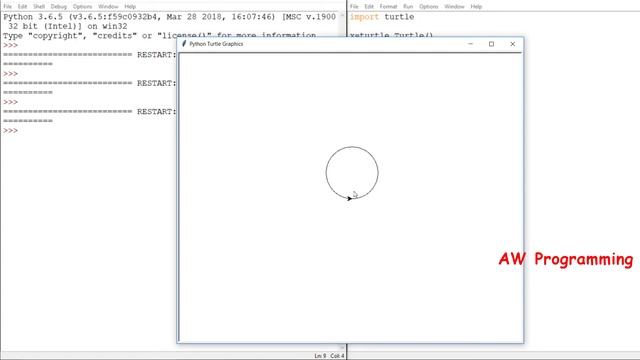Open Format menu in the editor window
Image resolution: width=640 pixels, height=360 pixels.
click(388, 7)
